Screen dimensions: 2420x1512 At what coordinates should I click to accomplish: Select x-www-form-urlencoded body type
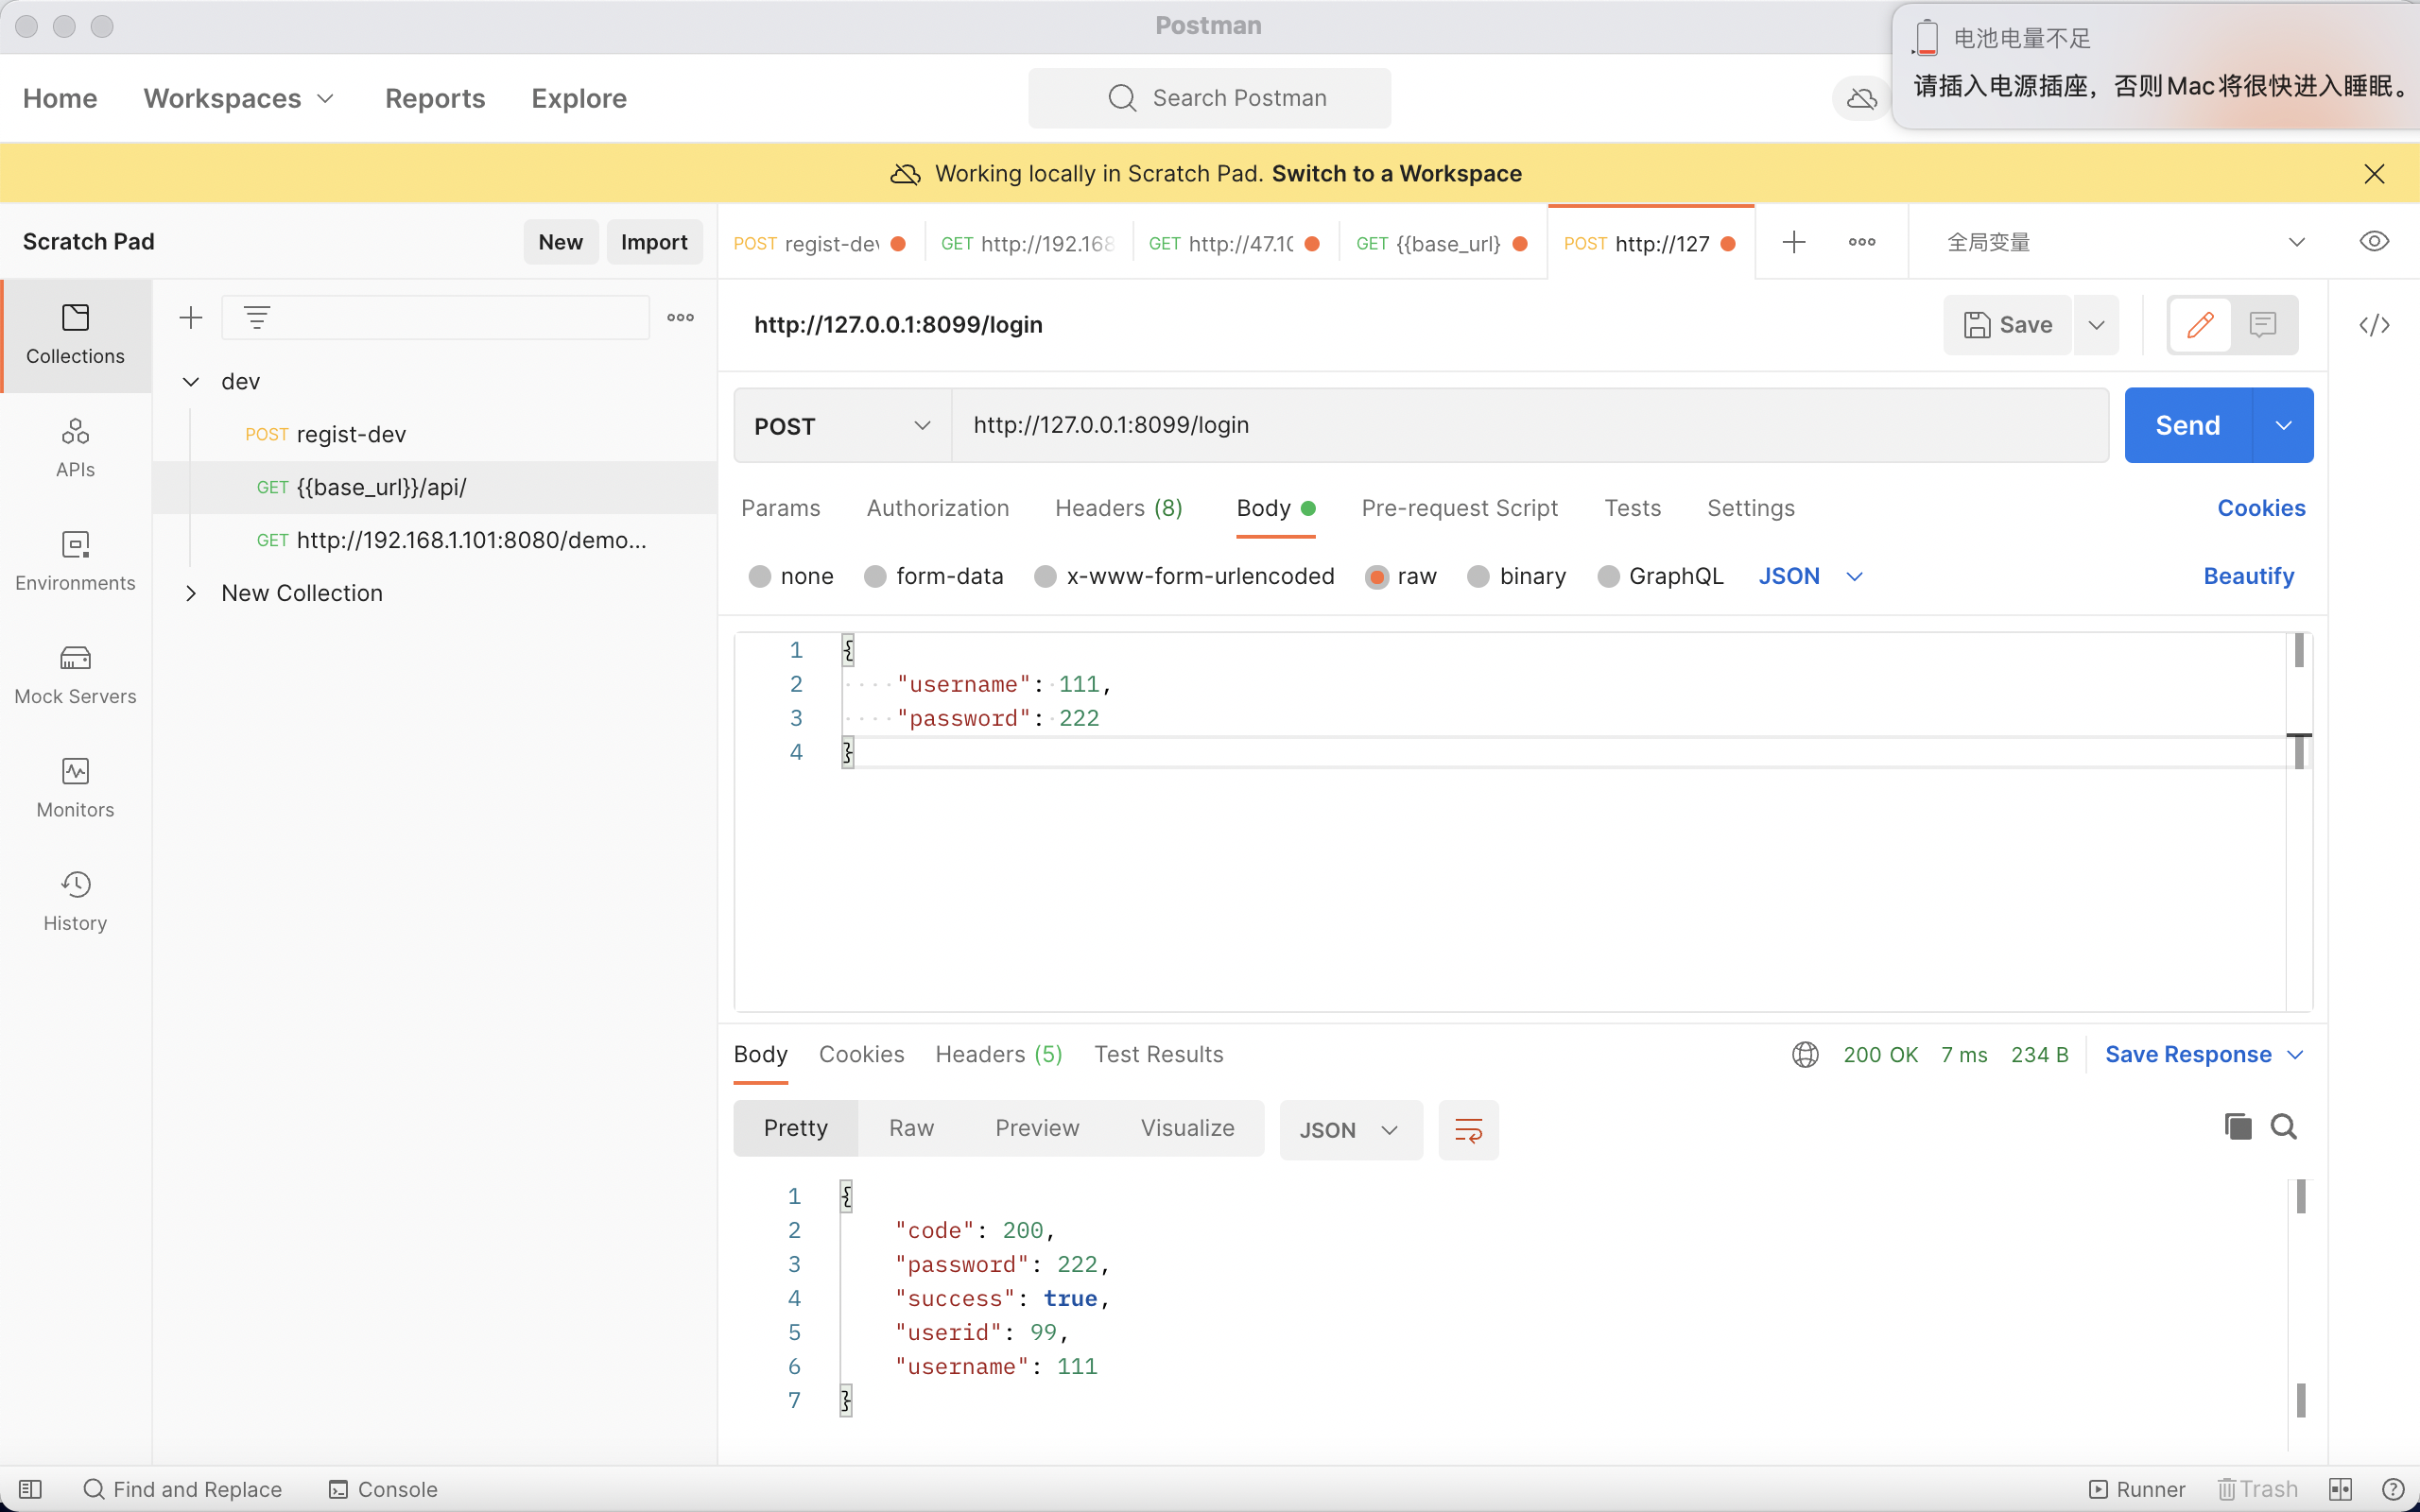[1045, 576]
